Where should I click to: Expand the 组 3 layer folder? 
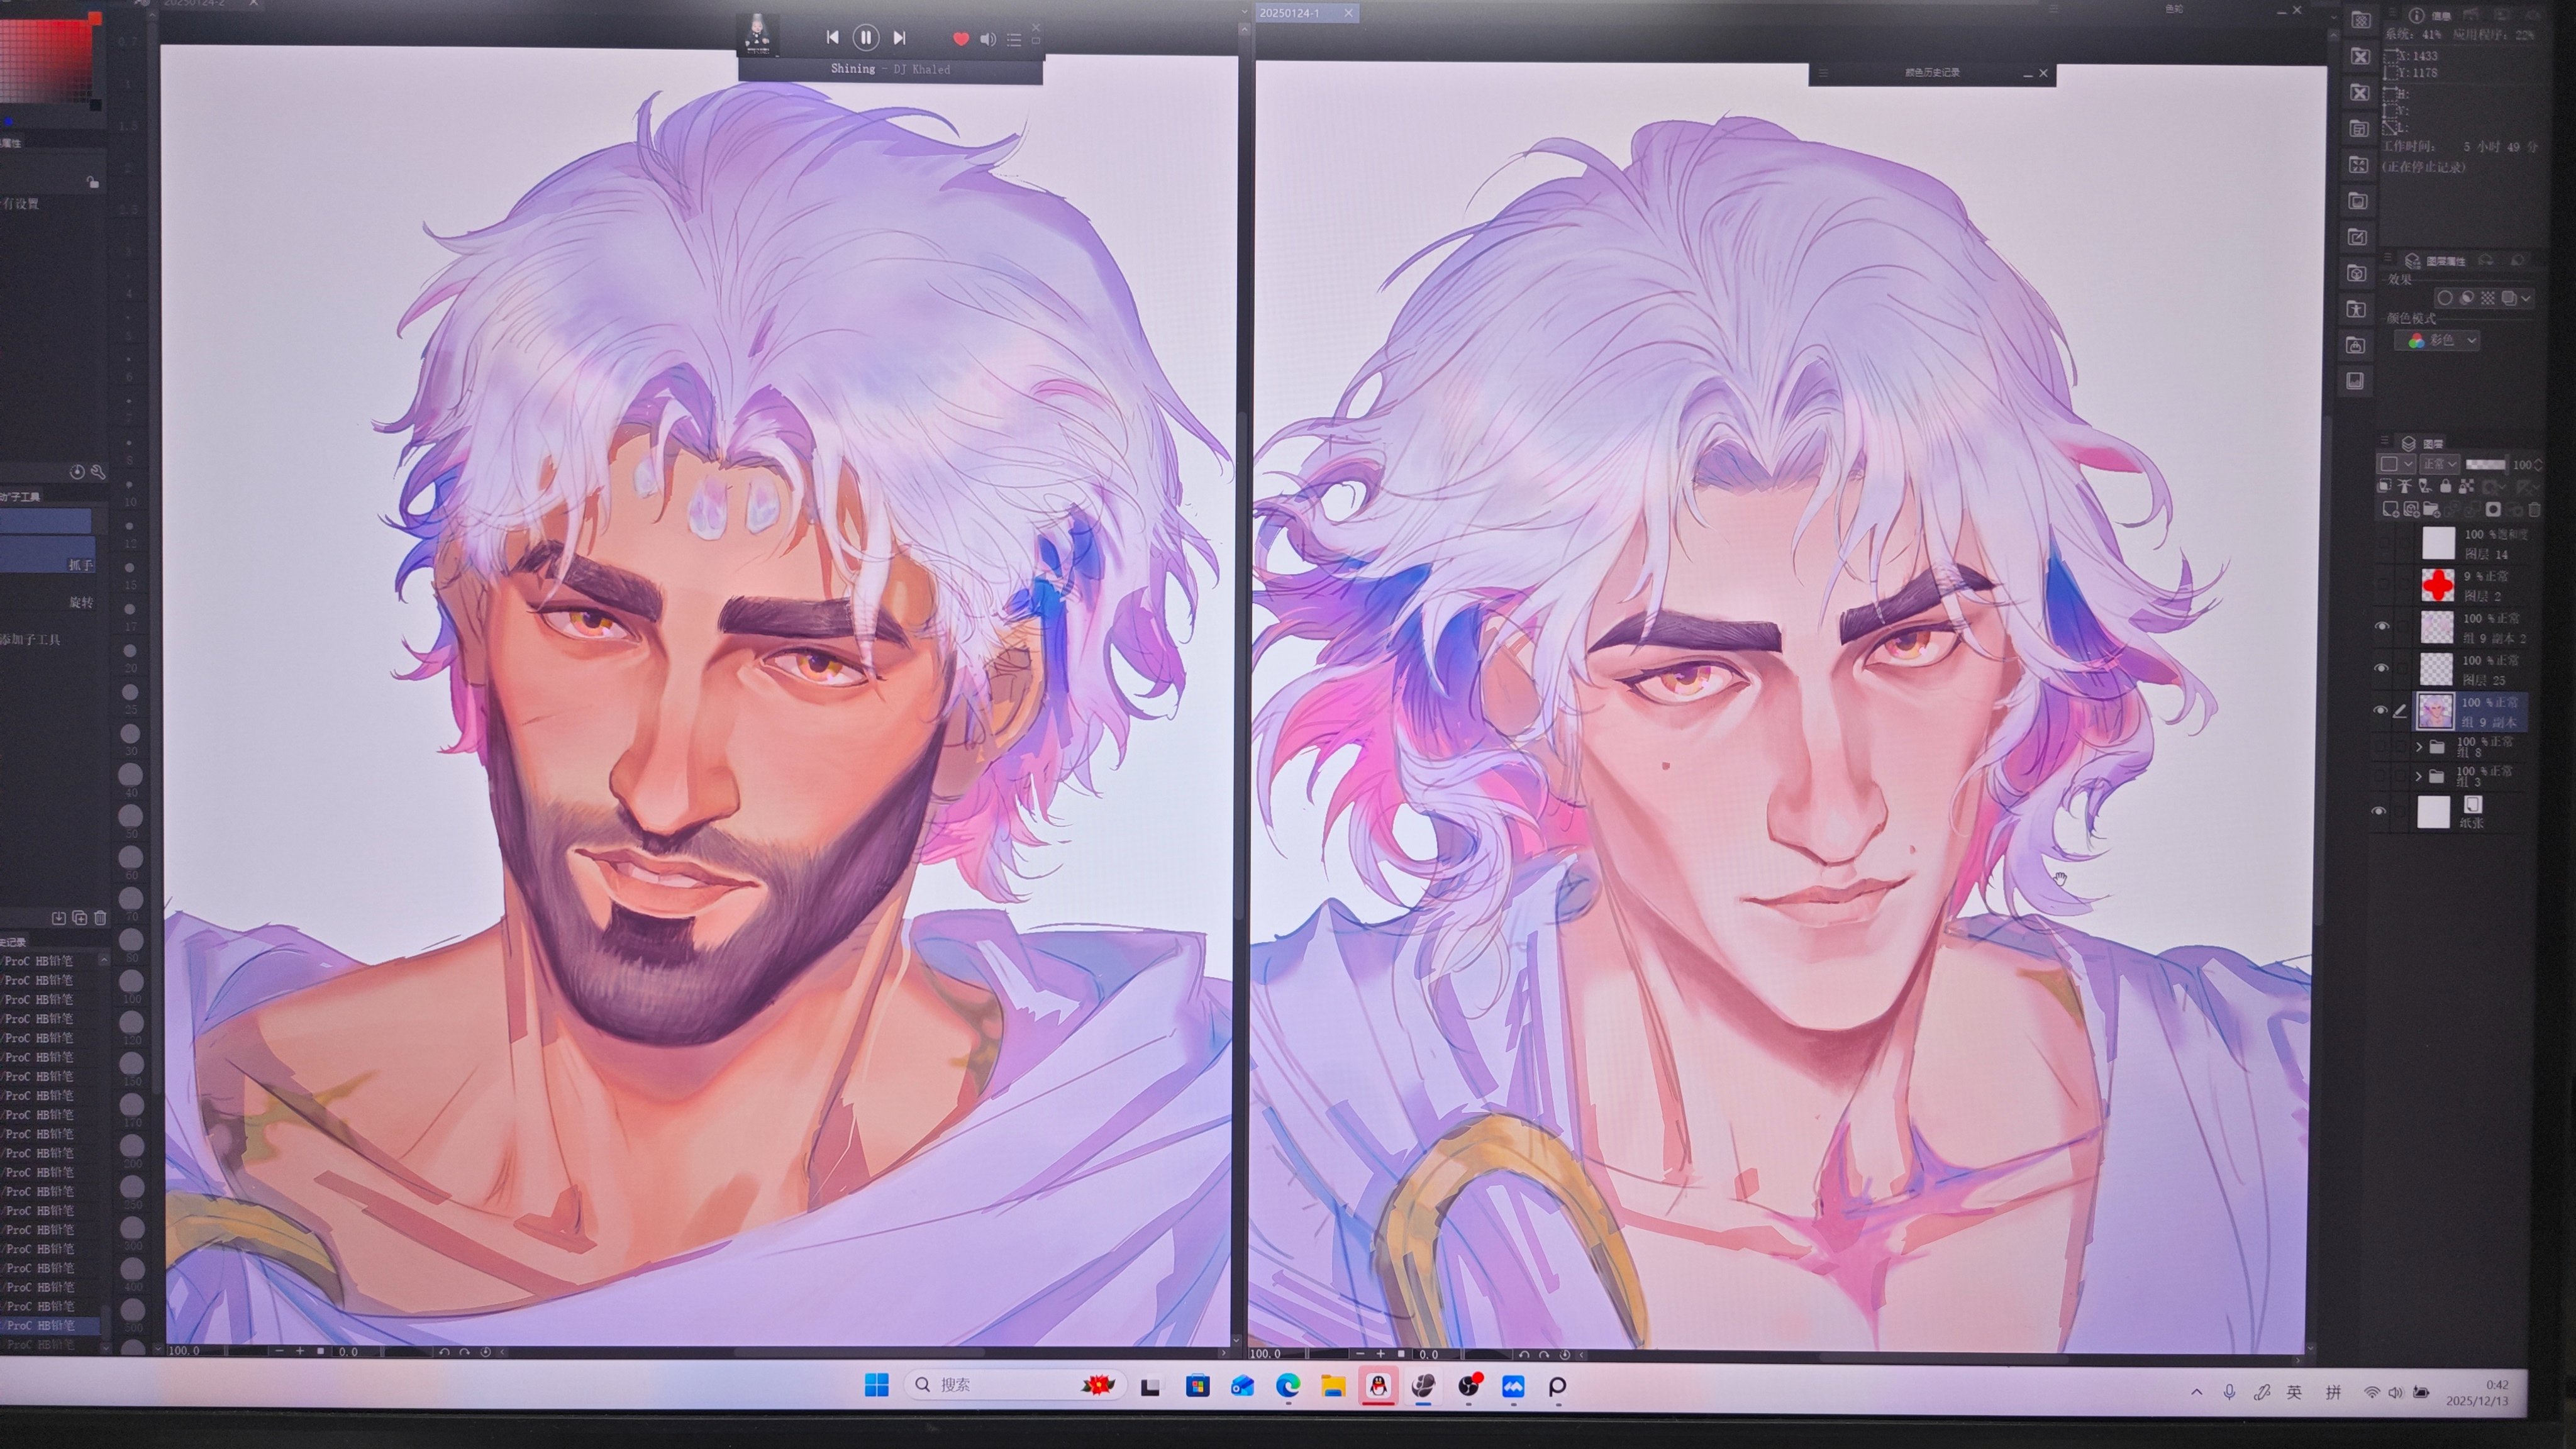[2419, 776]
